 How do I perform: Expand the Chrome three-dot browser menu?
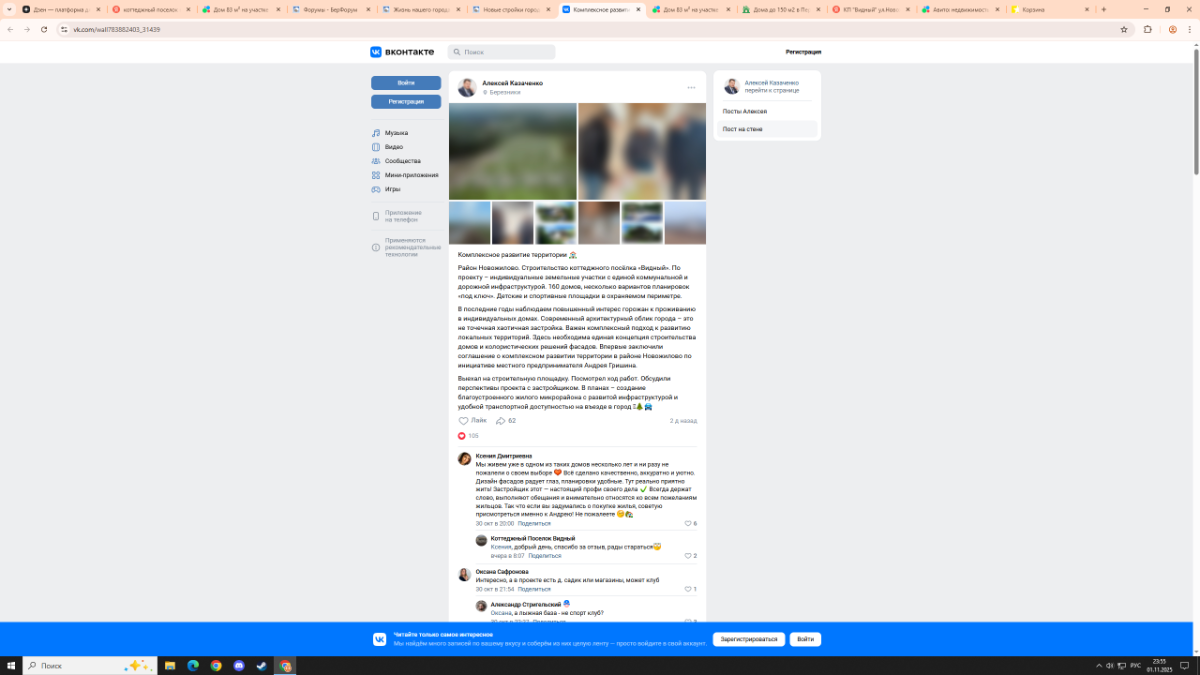[x=1190, y=29]
